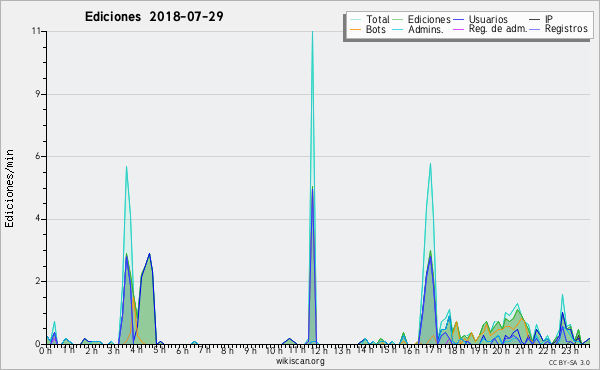Click the 6 gridline label on y-axis
Image resolution: width=600 pixels, height=370 pixels.
(38, 156)
